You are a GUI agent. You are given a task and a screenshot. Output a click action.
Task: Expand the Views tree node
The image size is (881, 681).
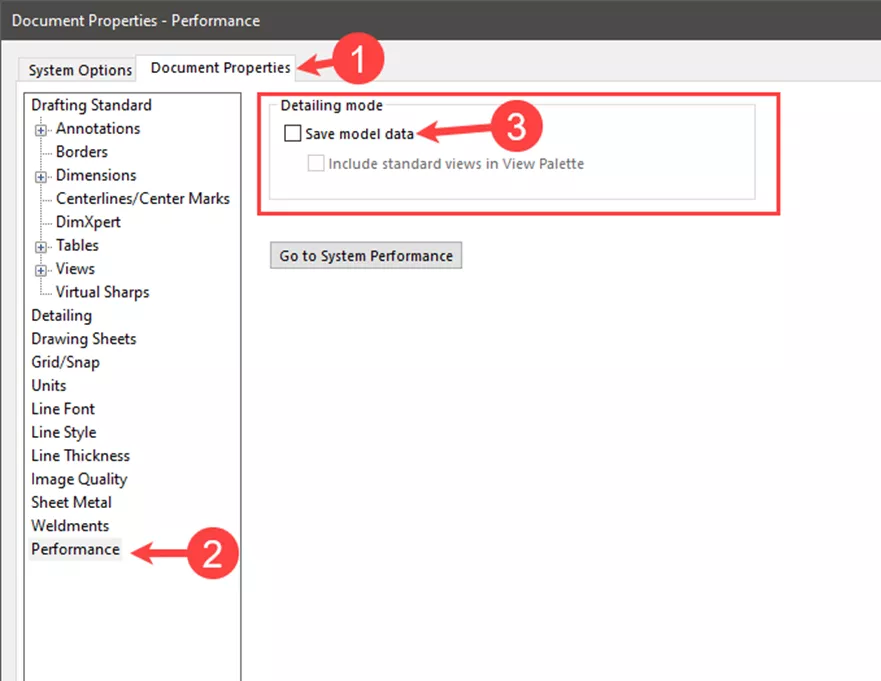click(x=40, y=270)
